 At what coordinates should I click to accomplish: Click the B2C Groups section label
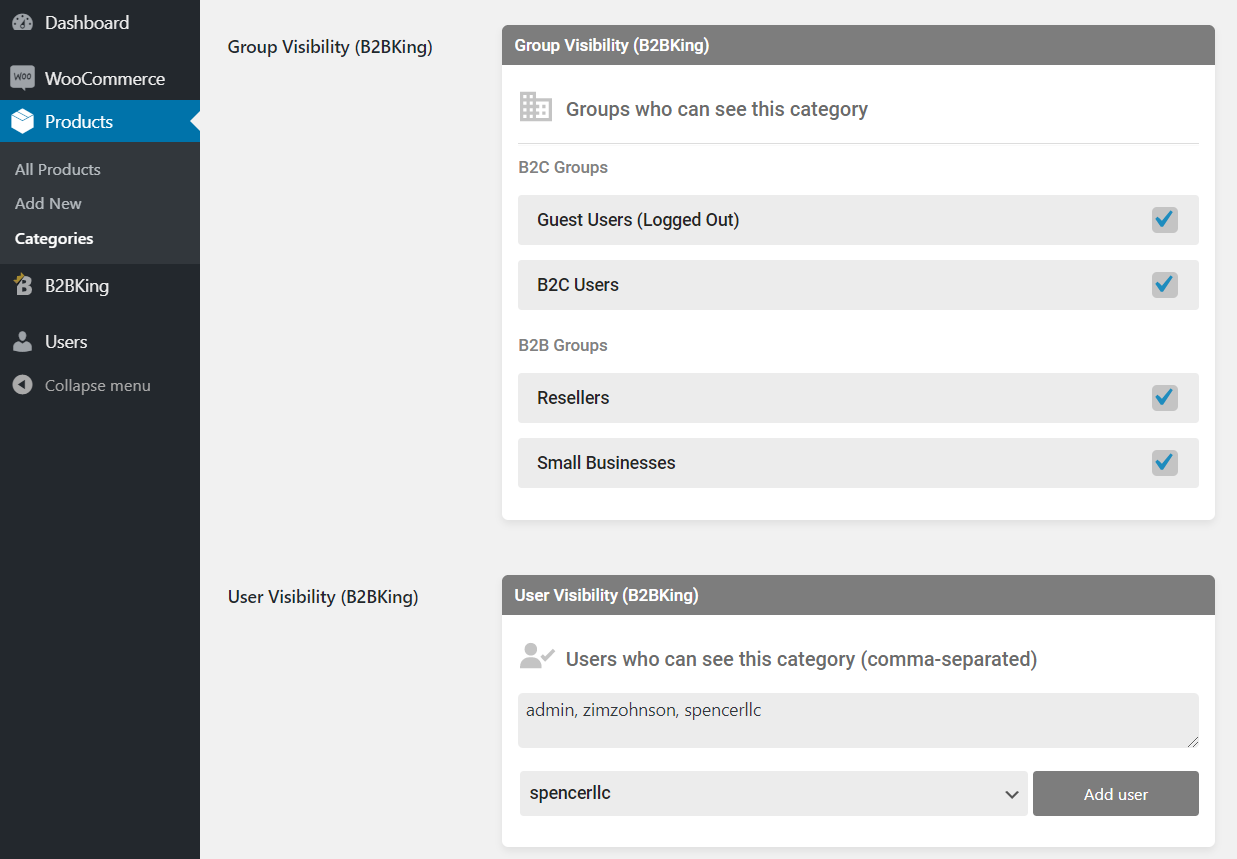tap(563, 167)
